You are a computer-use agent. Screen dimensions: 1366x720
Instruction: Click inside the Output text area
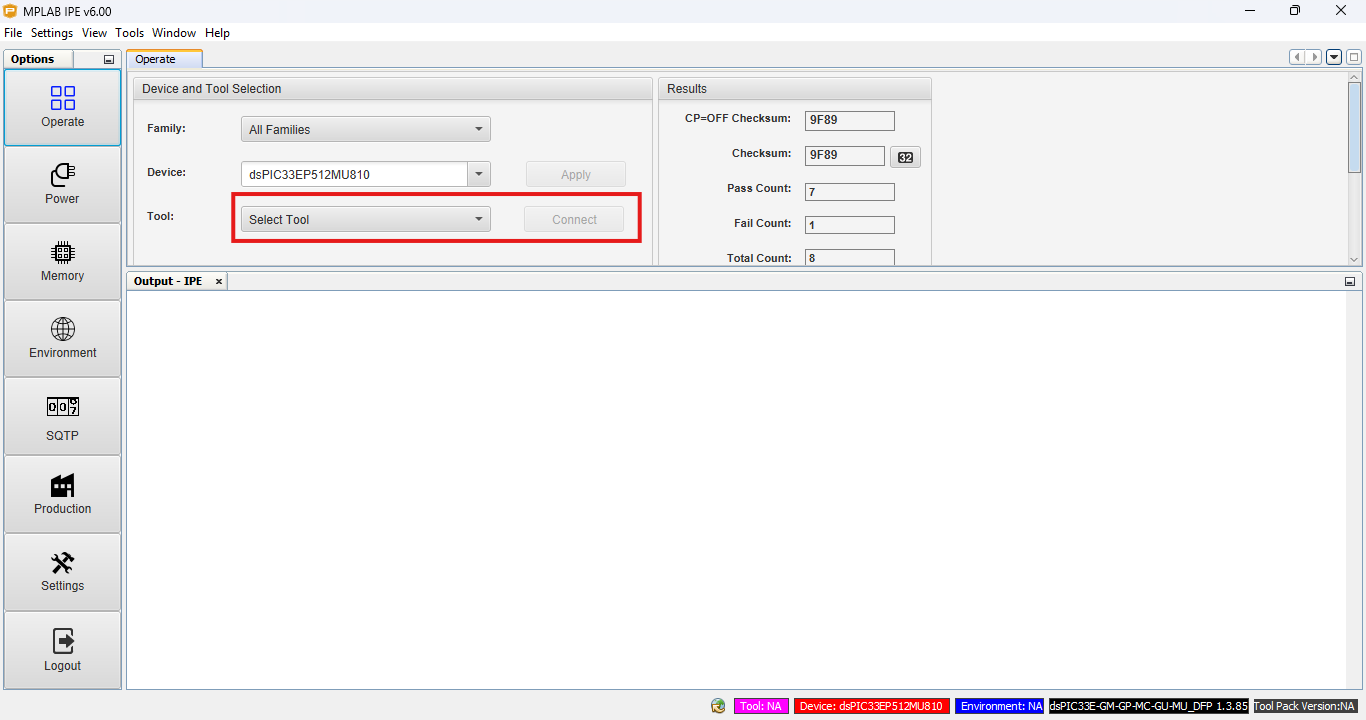tap(737, 490)
